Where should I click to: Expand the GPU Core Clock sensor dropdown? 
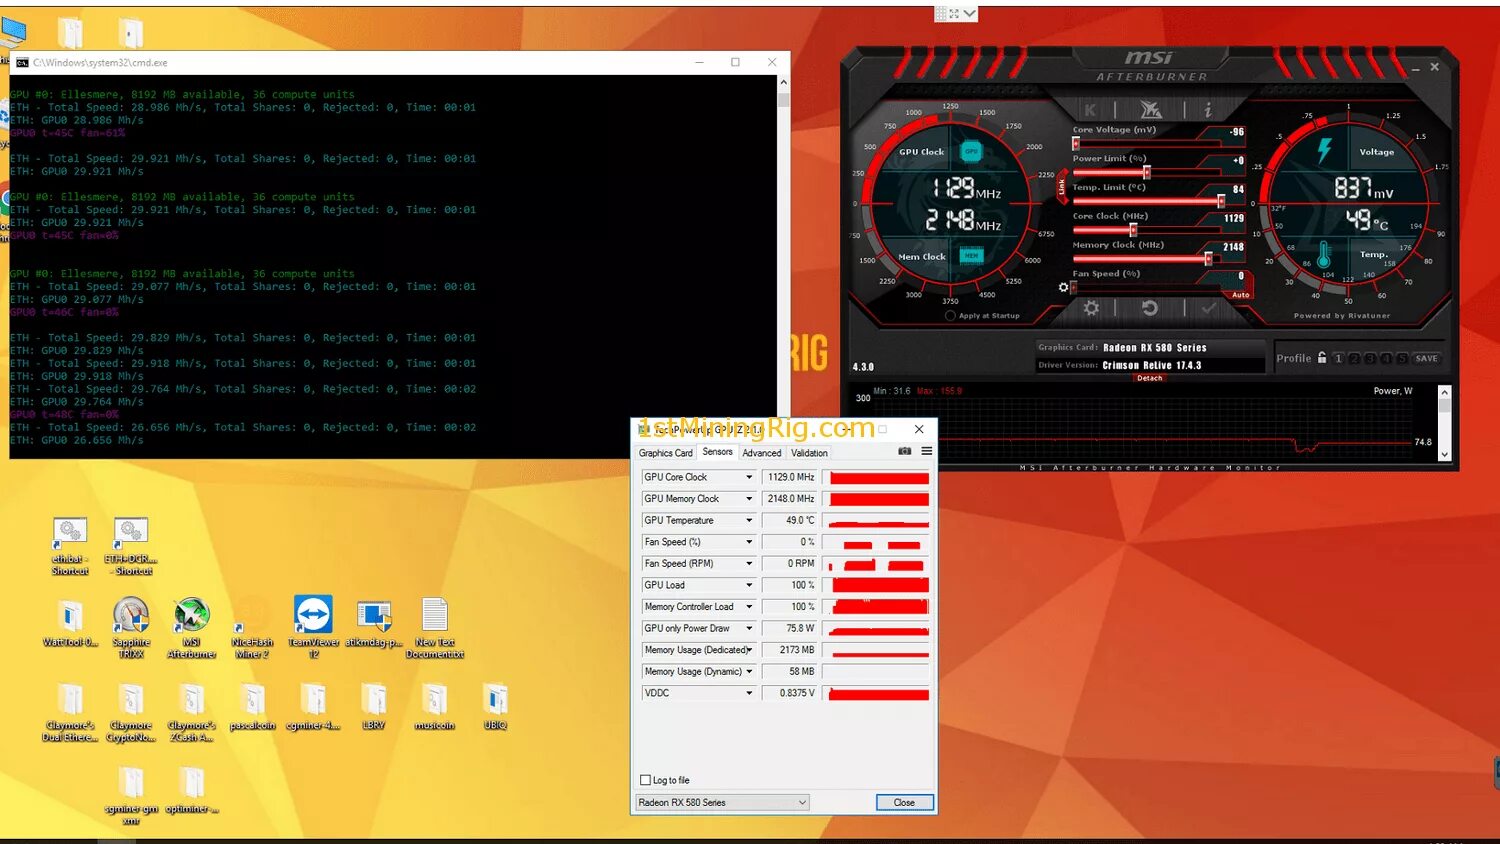pos(749,477)
